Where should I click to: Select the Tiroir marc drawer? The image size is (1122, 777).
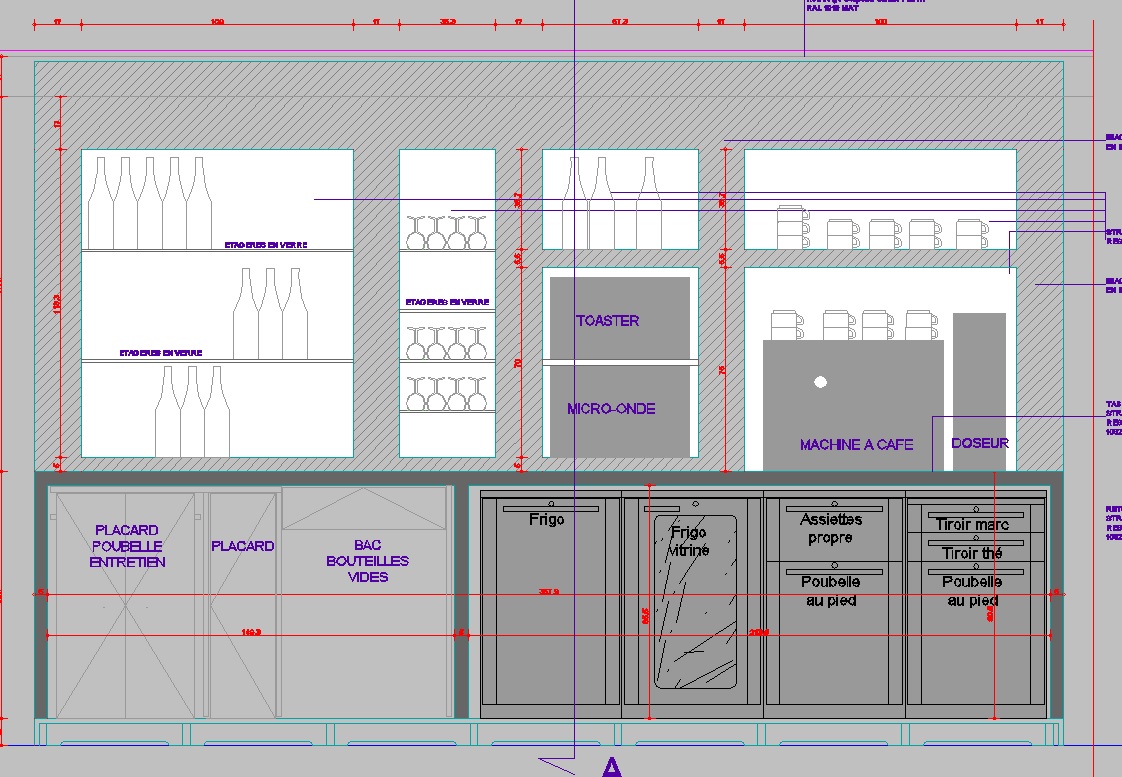coord(976,519)
